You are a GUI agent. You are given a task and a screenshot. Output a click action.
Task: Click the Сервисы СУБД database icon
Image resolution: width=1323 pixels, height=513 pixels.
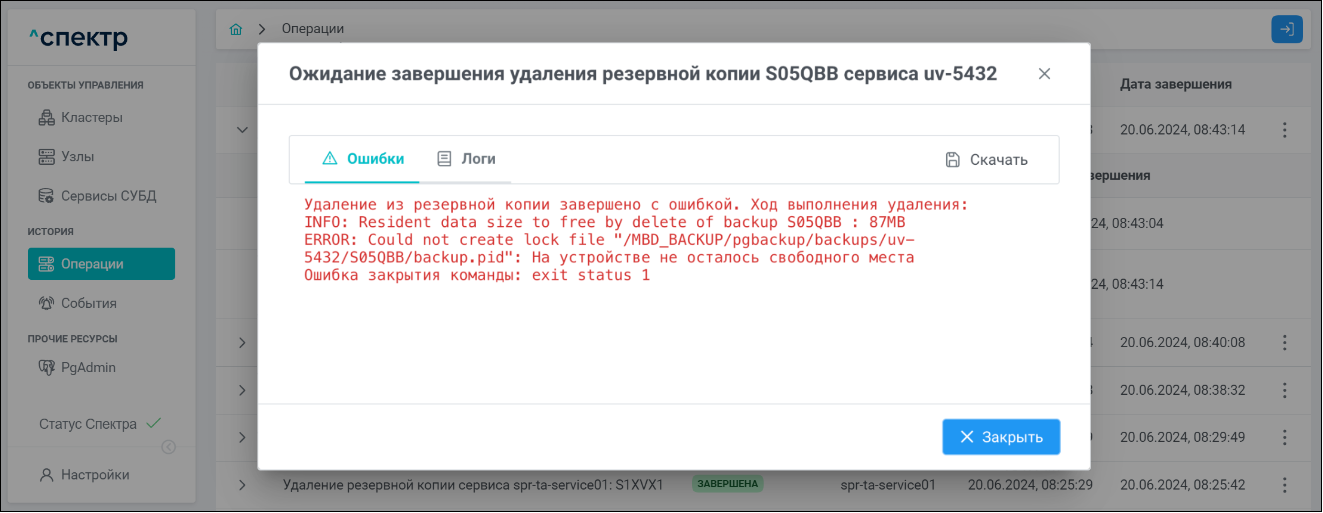(46, 196)
